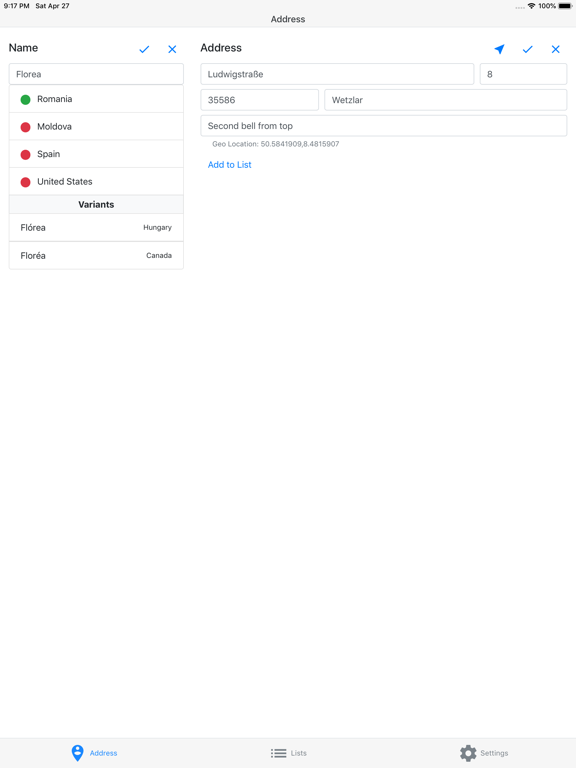Screen dimensions: 576x768
Task: Edit the house number field 8
Action: (x=523, y=74)
